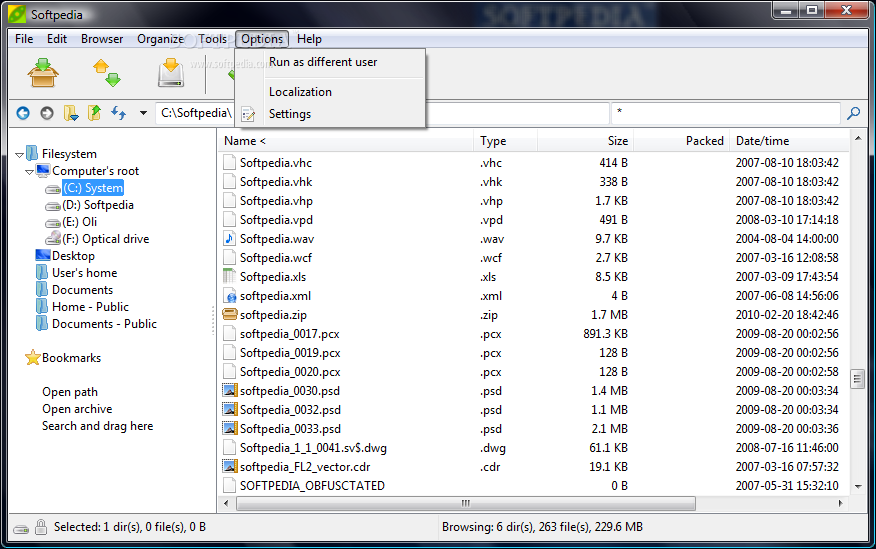Image resolution: width=876 pixels, height=549 pixels.
Task: Click the softpedia.zip archive icon
Action: pyautogui.click(x=230, y=314)
